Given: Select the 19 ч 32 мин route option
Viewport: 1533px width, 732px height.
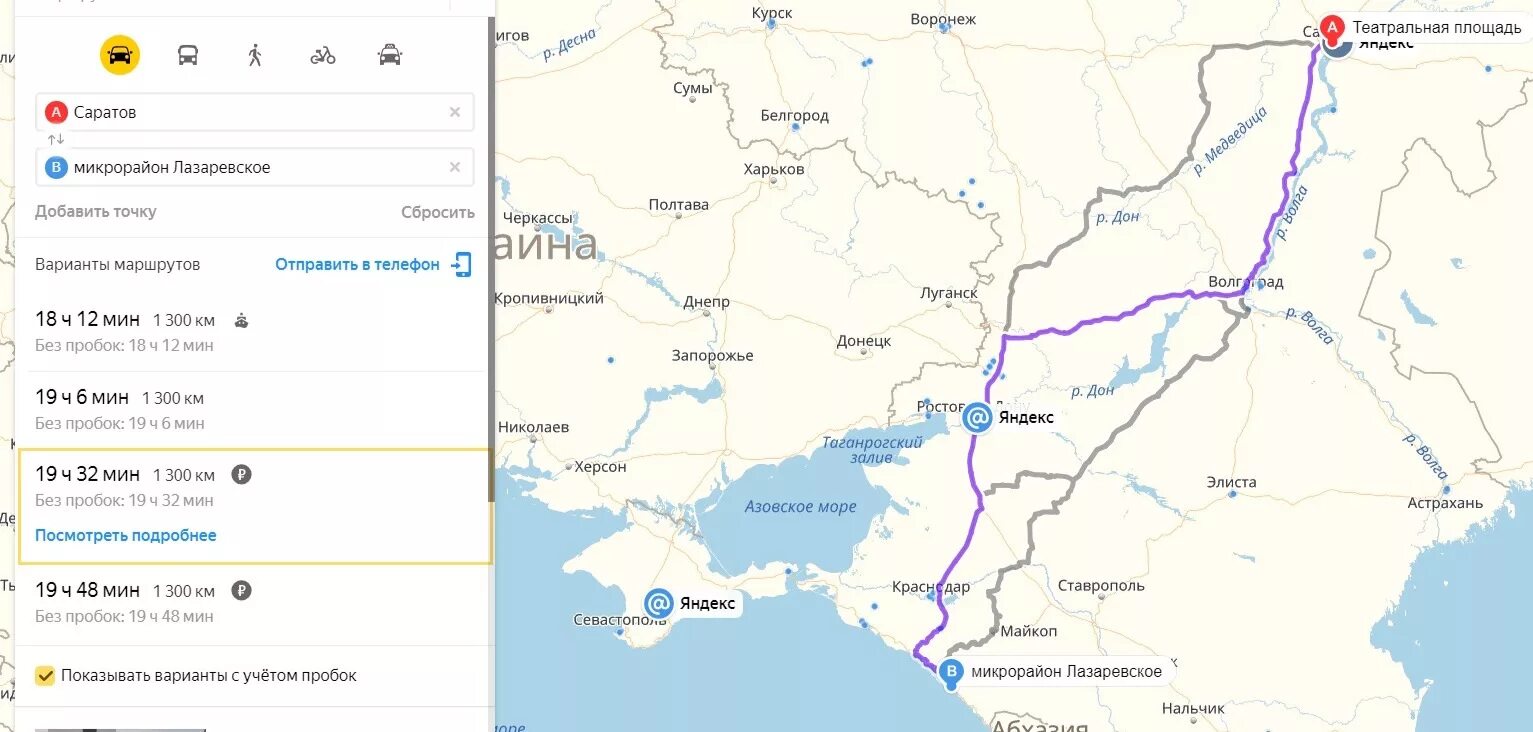Looking at the screenshot, I should (255, 506).
